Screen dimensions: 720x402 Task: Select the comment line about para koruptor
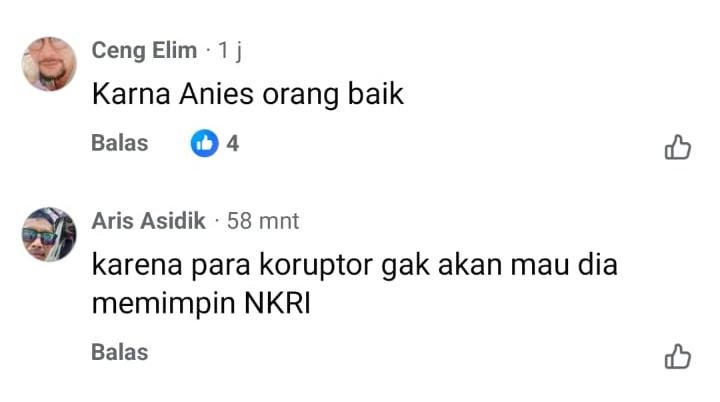tap(354, 266)
